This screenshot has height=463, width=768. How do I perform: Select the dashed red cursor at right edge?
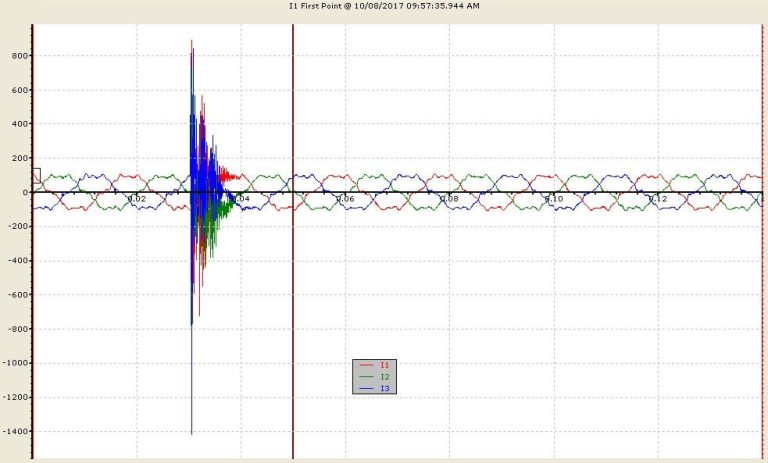(x=762, y=241)
